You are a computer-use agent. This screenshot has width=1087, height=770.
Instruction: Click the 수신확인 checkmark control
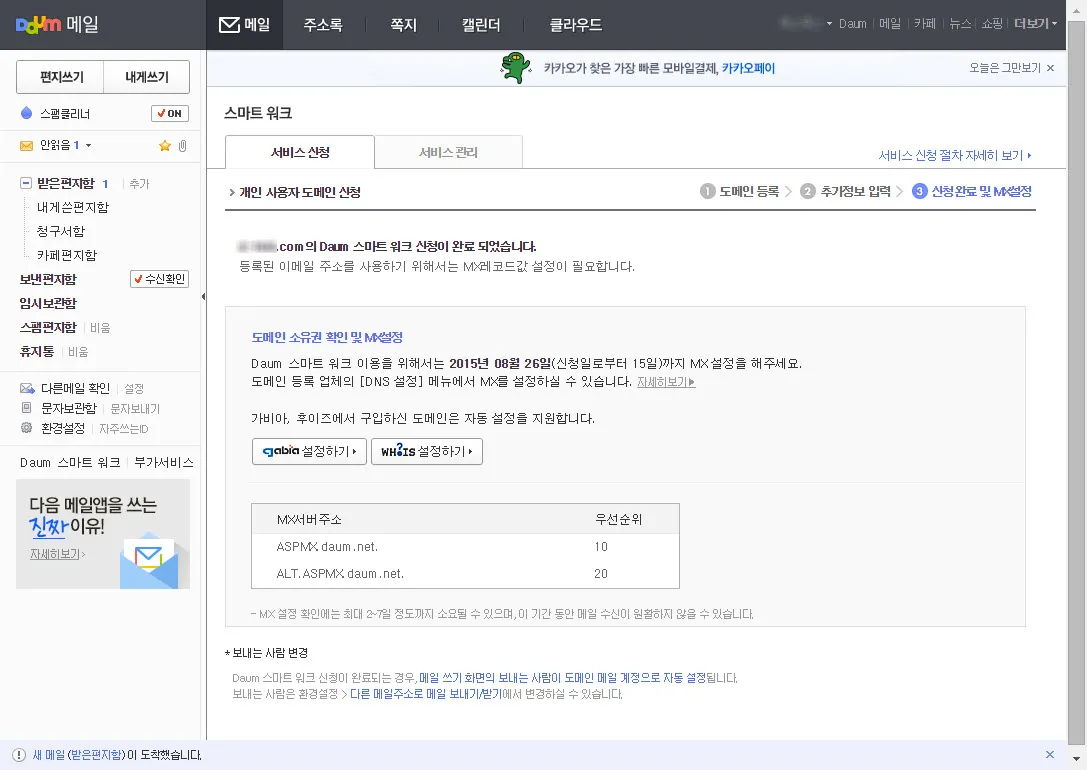coord(157,280)
